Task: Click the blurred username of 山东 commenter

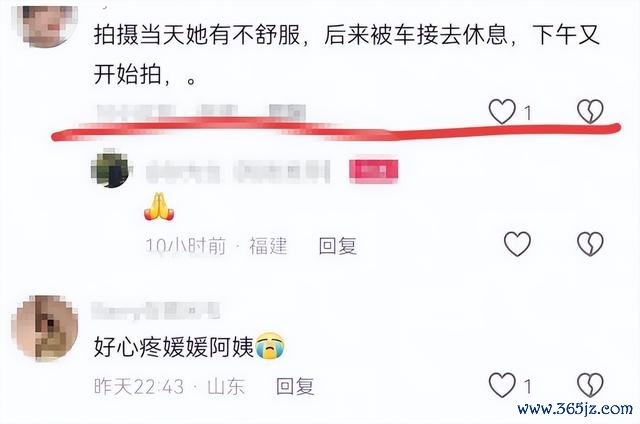Action: [x=156, y=311]
